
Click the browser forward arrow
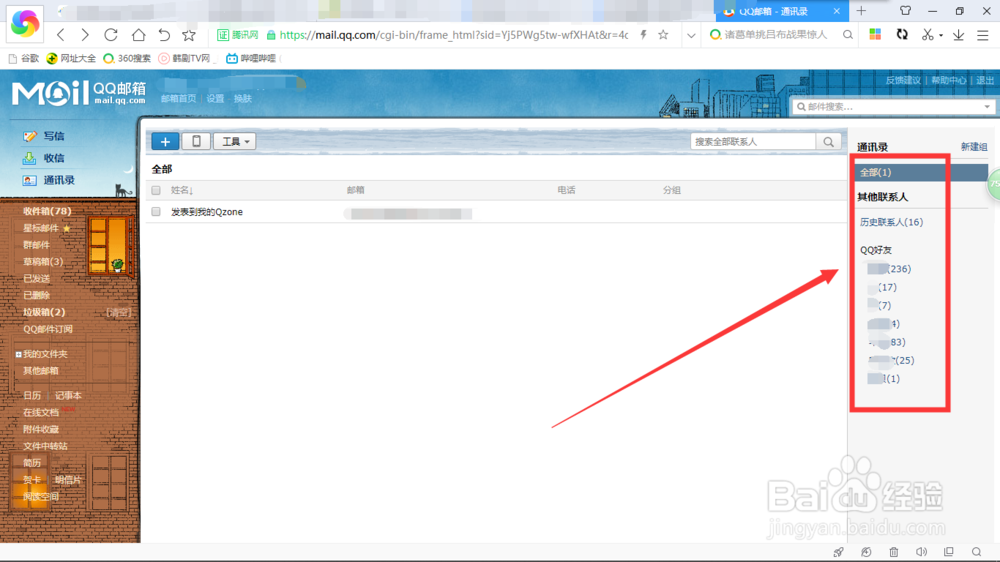pyautogui.click(x=85, y=35)
